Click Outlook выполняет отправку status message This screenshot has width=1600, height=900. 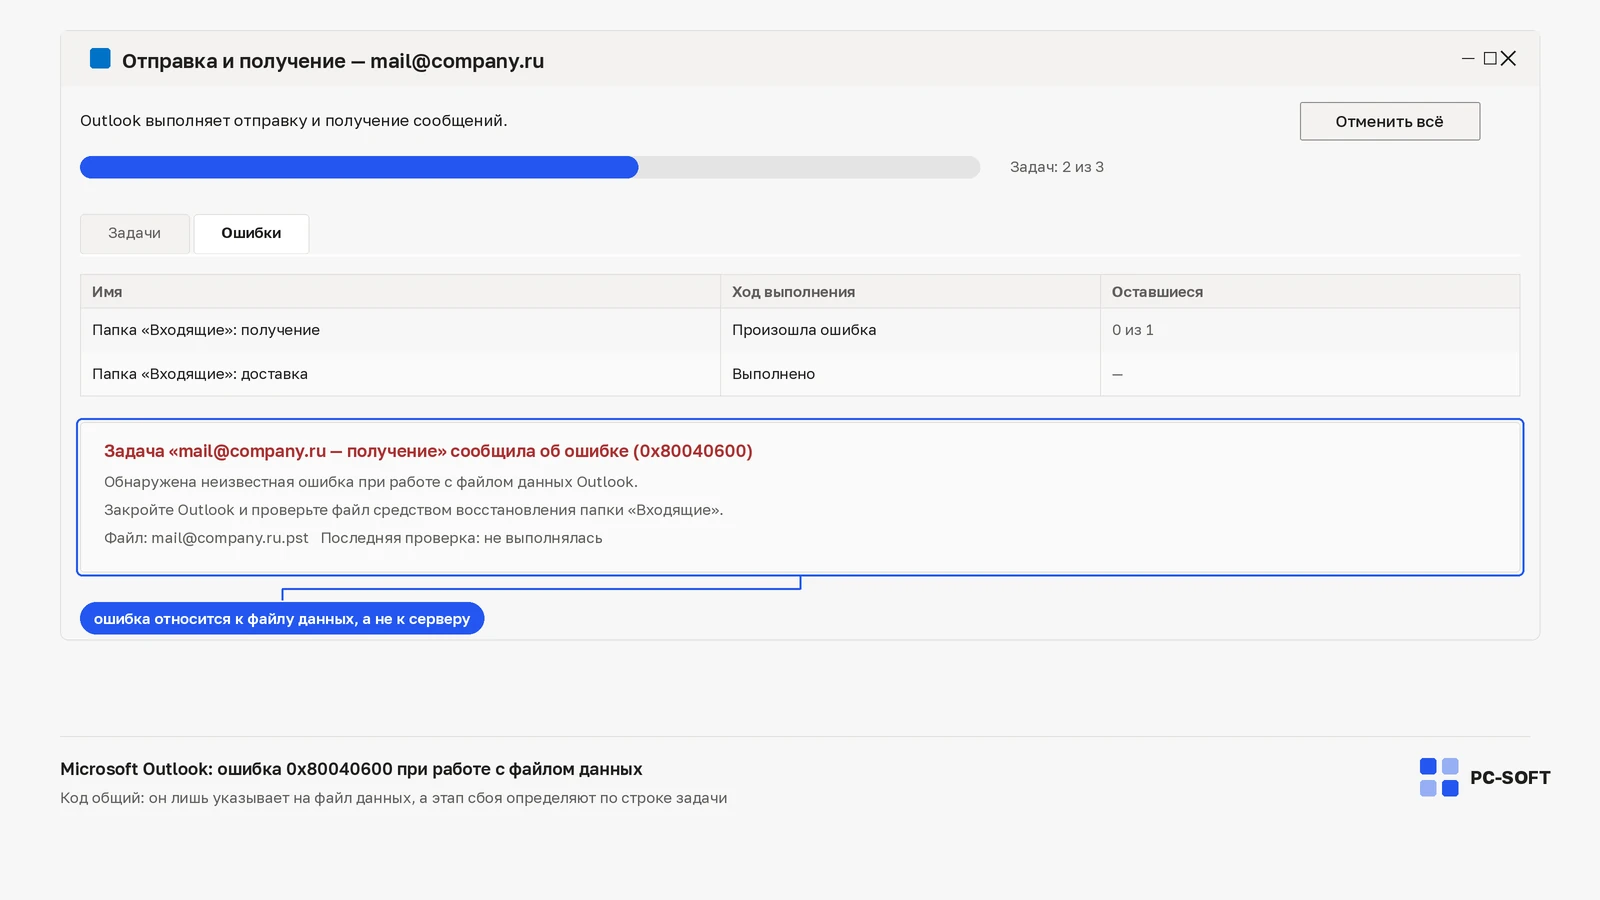(x=294, y=121)
